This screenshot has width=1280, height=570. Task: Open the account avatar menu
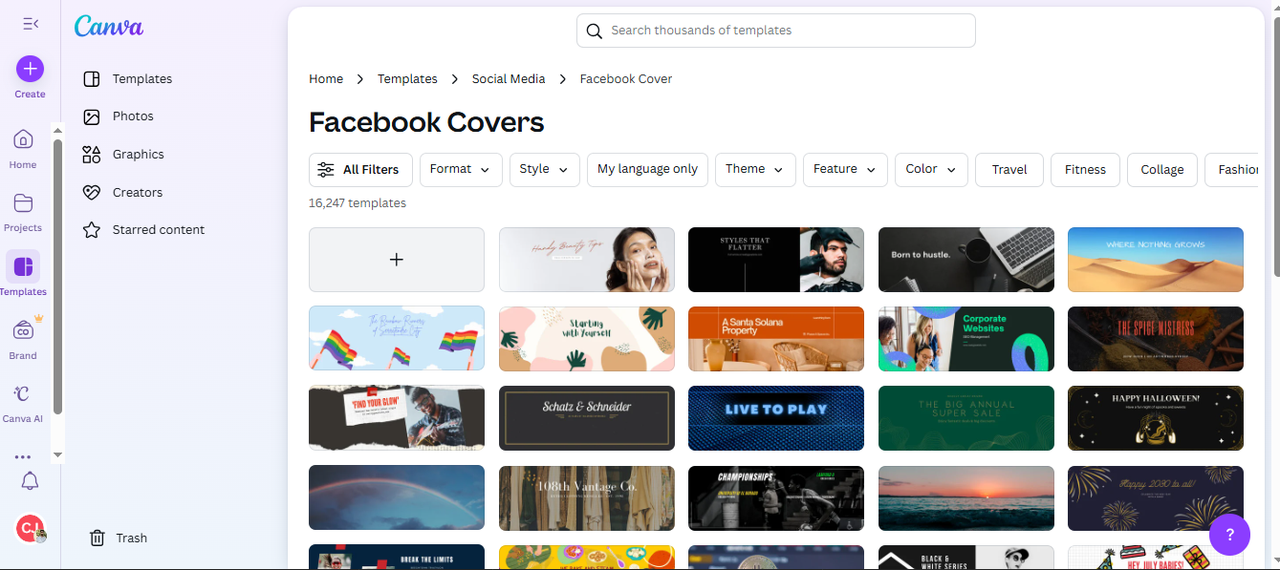pyautogui.click(x=30, y=528)
